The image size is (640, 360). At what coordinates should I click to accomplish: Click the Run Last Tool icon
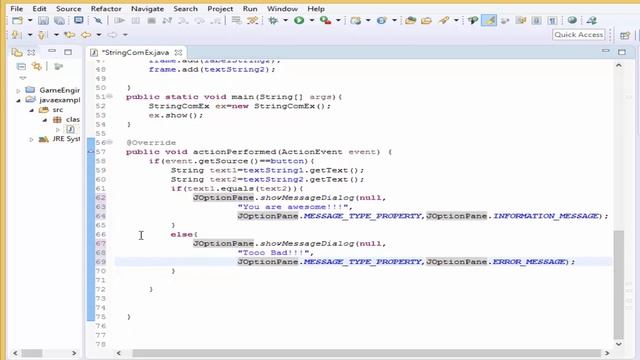coord(325,20)
